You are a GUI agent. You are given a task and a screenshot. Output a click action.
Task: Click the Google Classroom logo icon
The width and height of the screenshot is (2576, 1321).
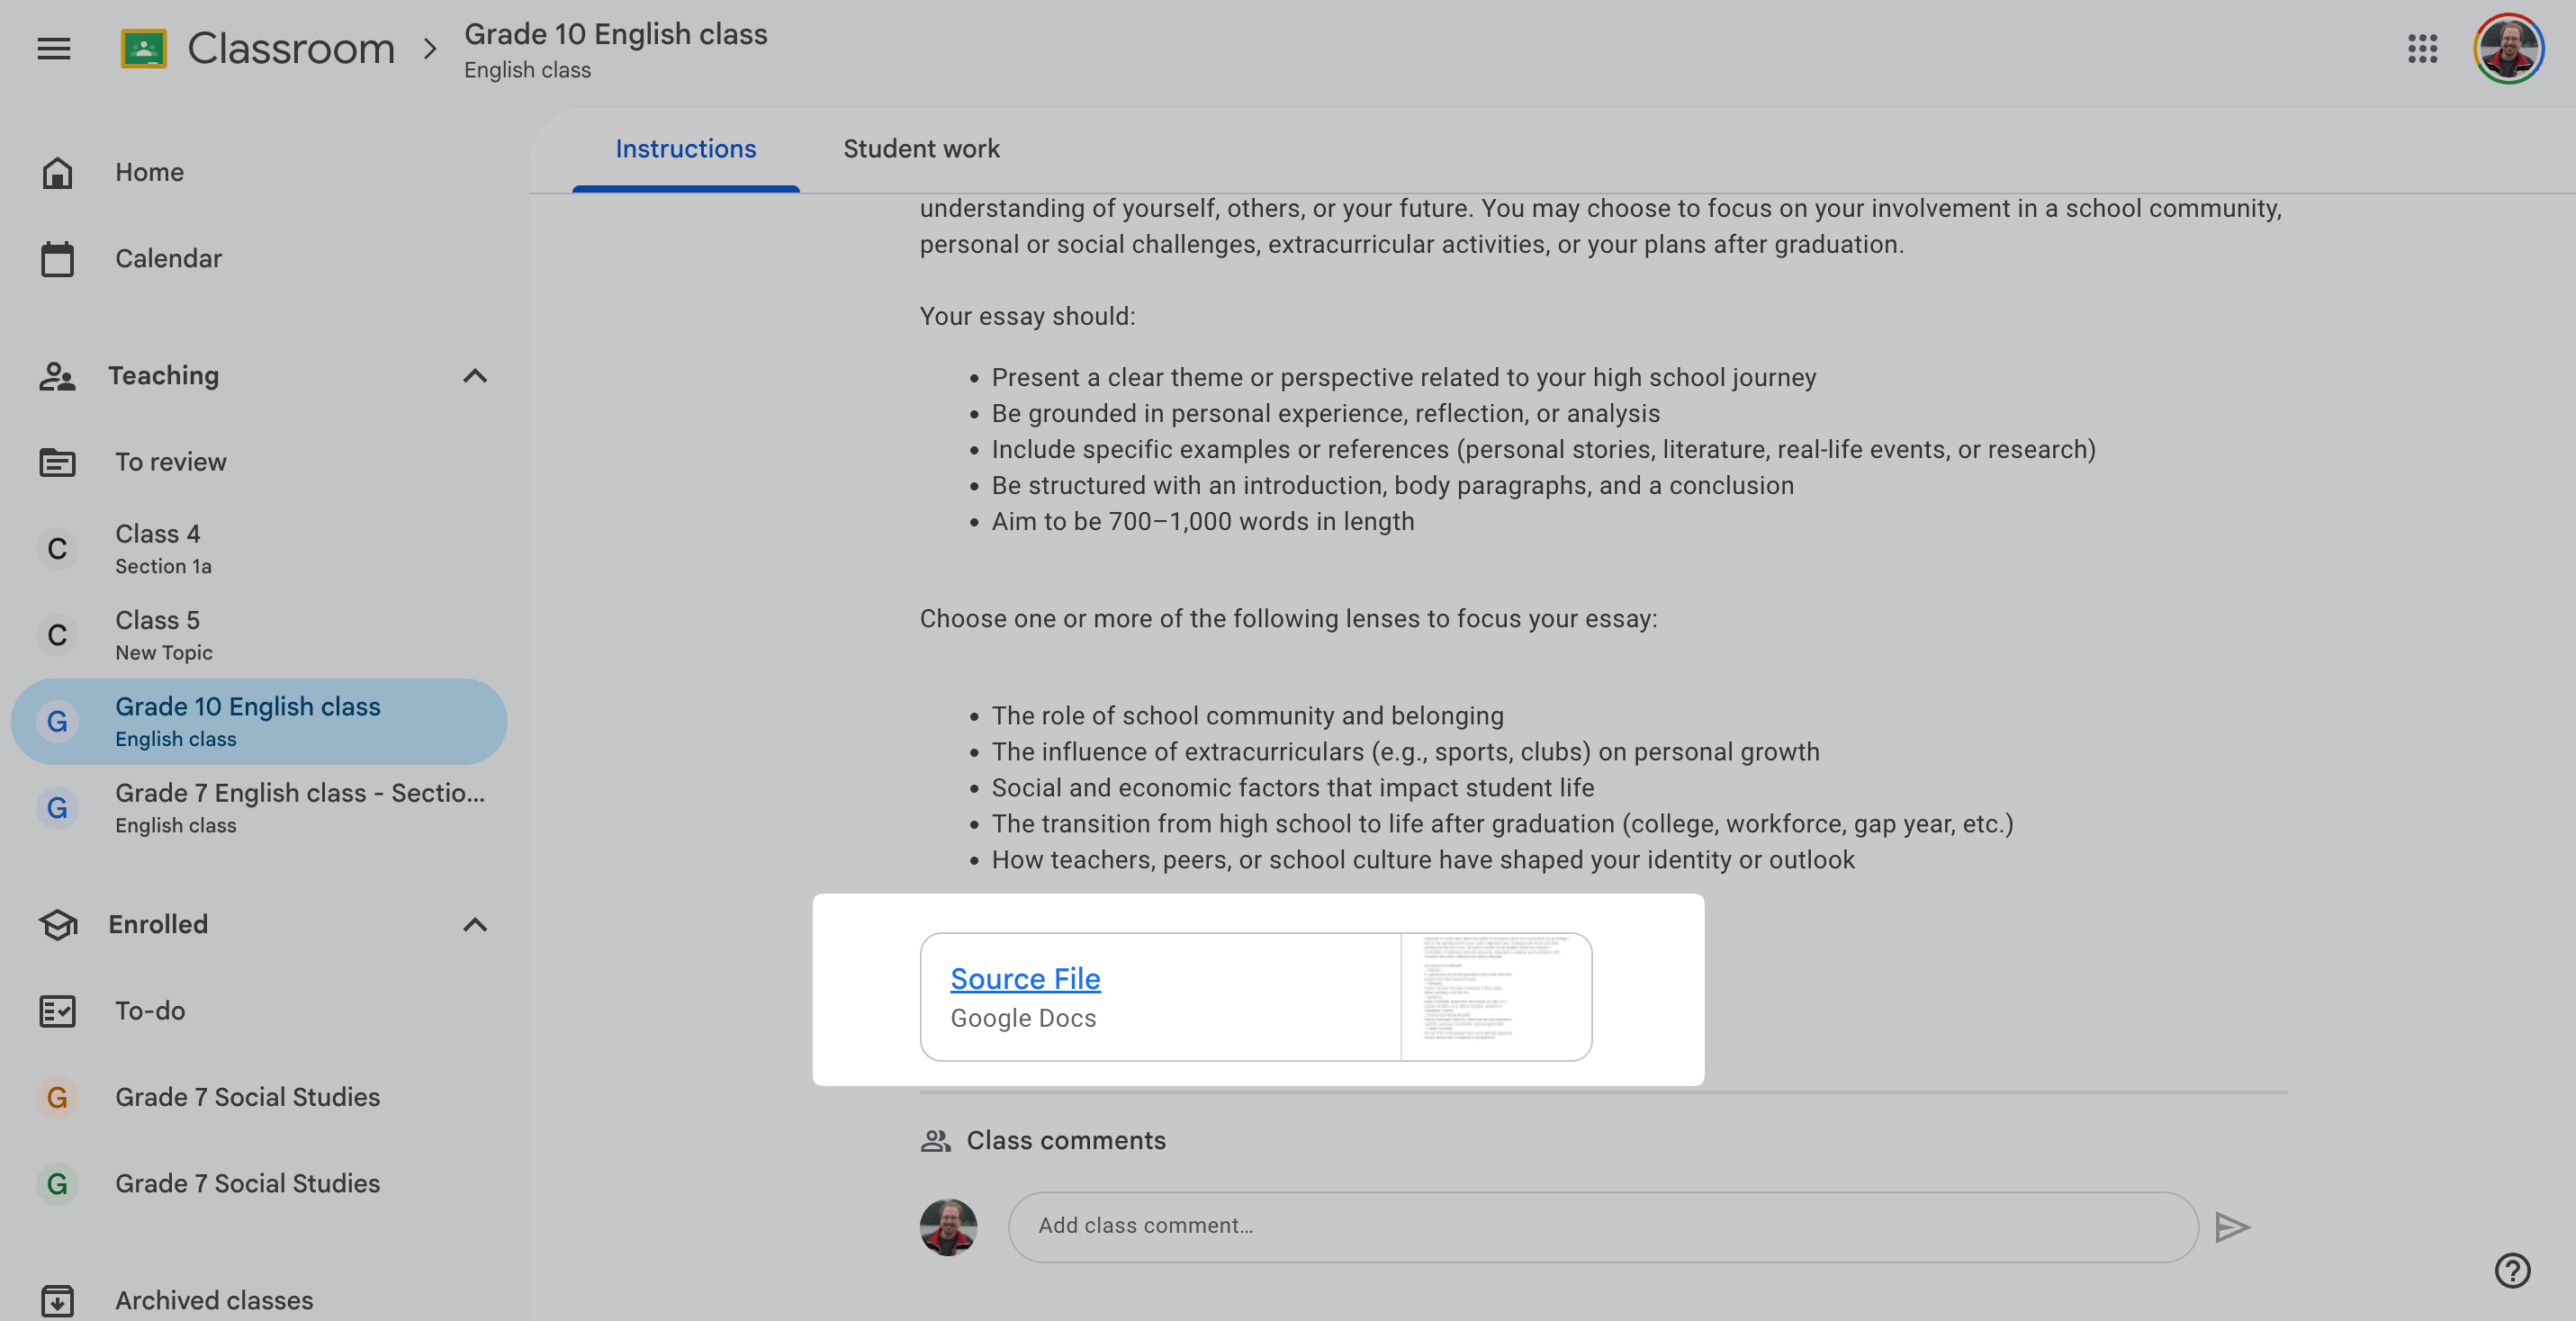pyautogui.click(x=143, y=48)
